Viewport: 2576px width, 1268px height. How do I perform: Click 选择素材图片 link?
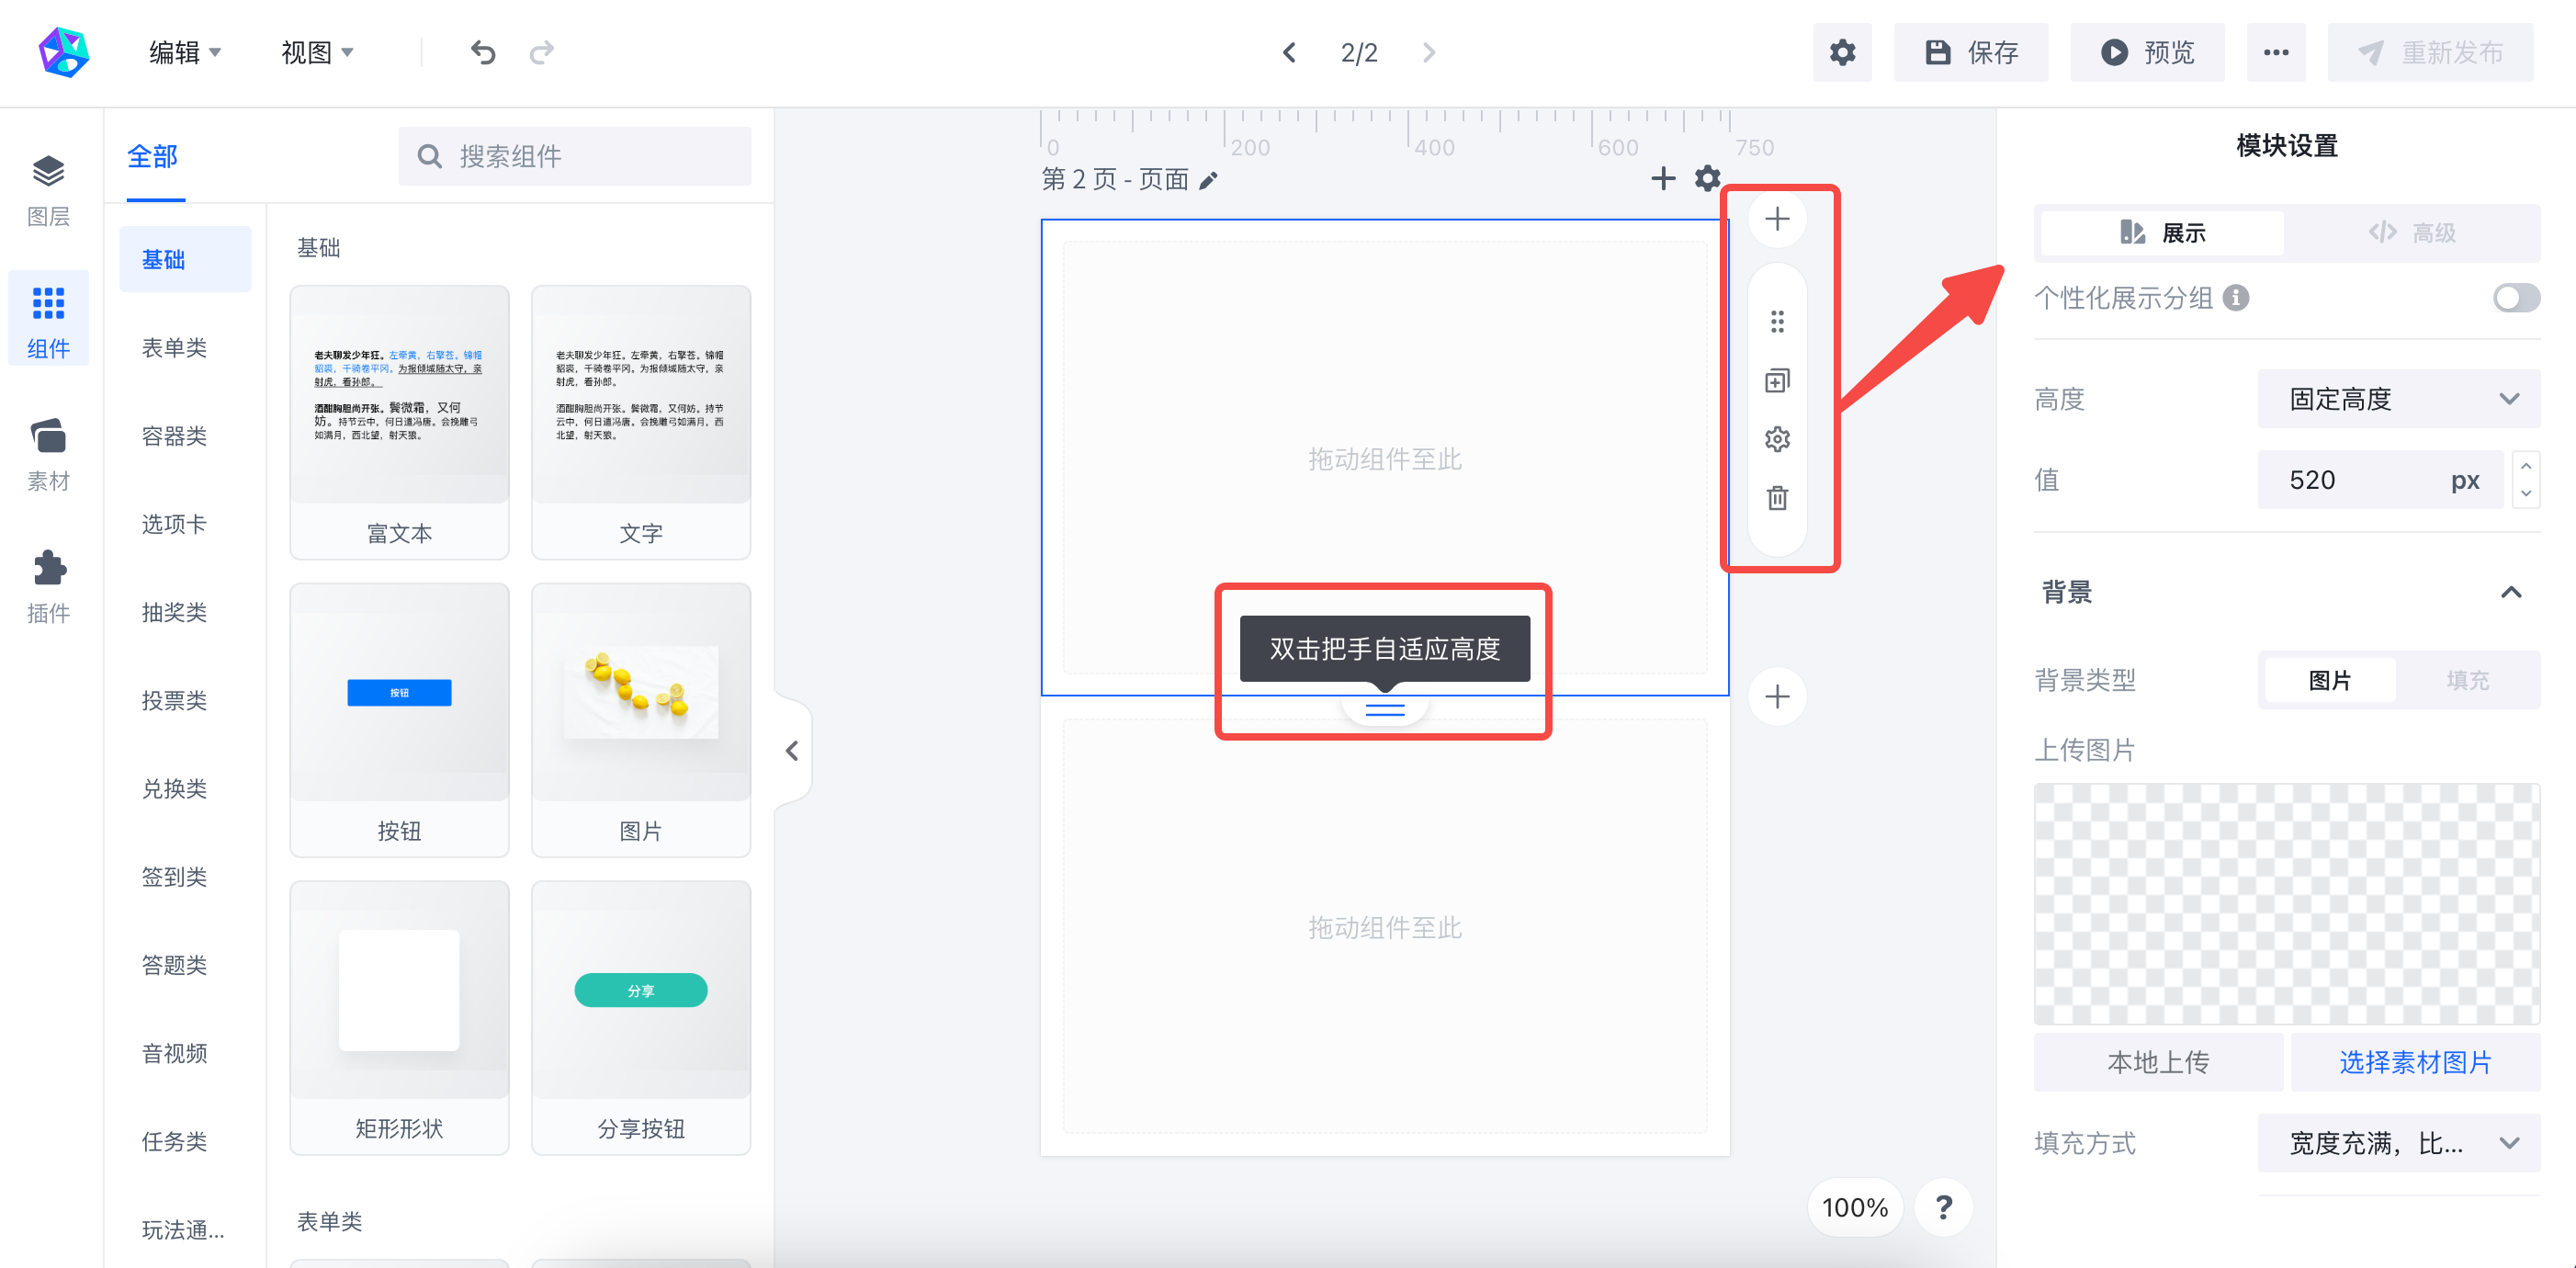tap(2414, 1062)
